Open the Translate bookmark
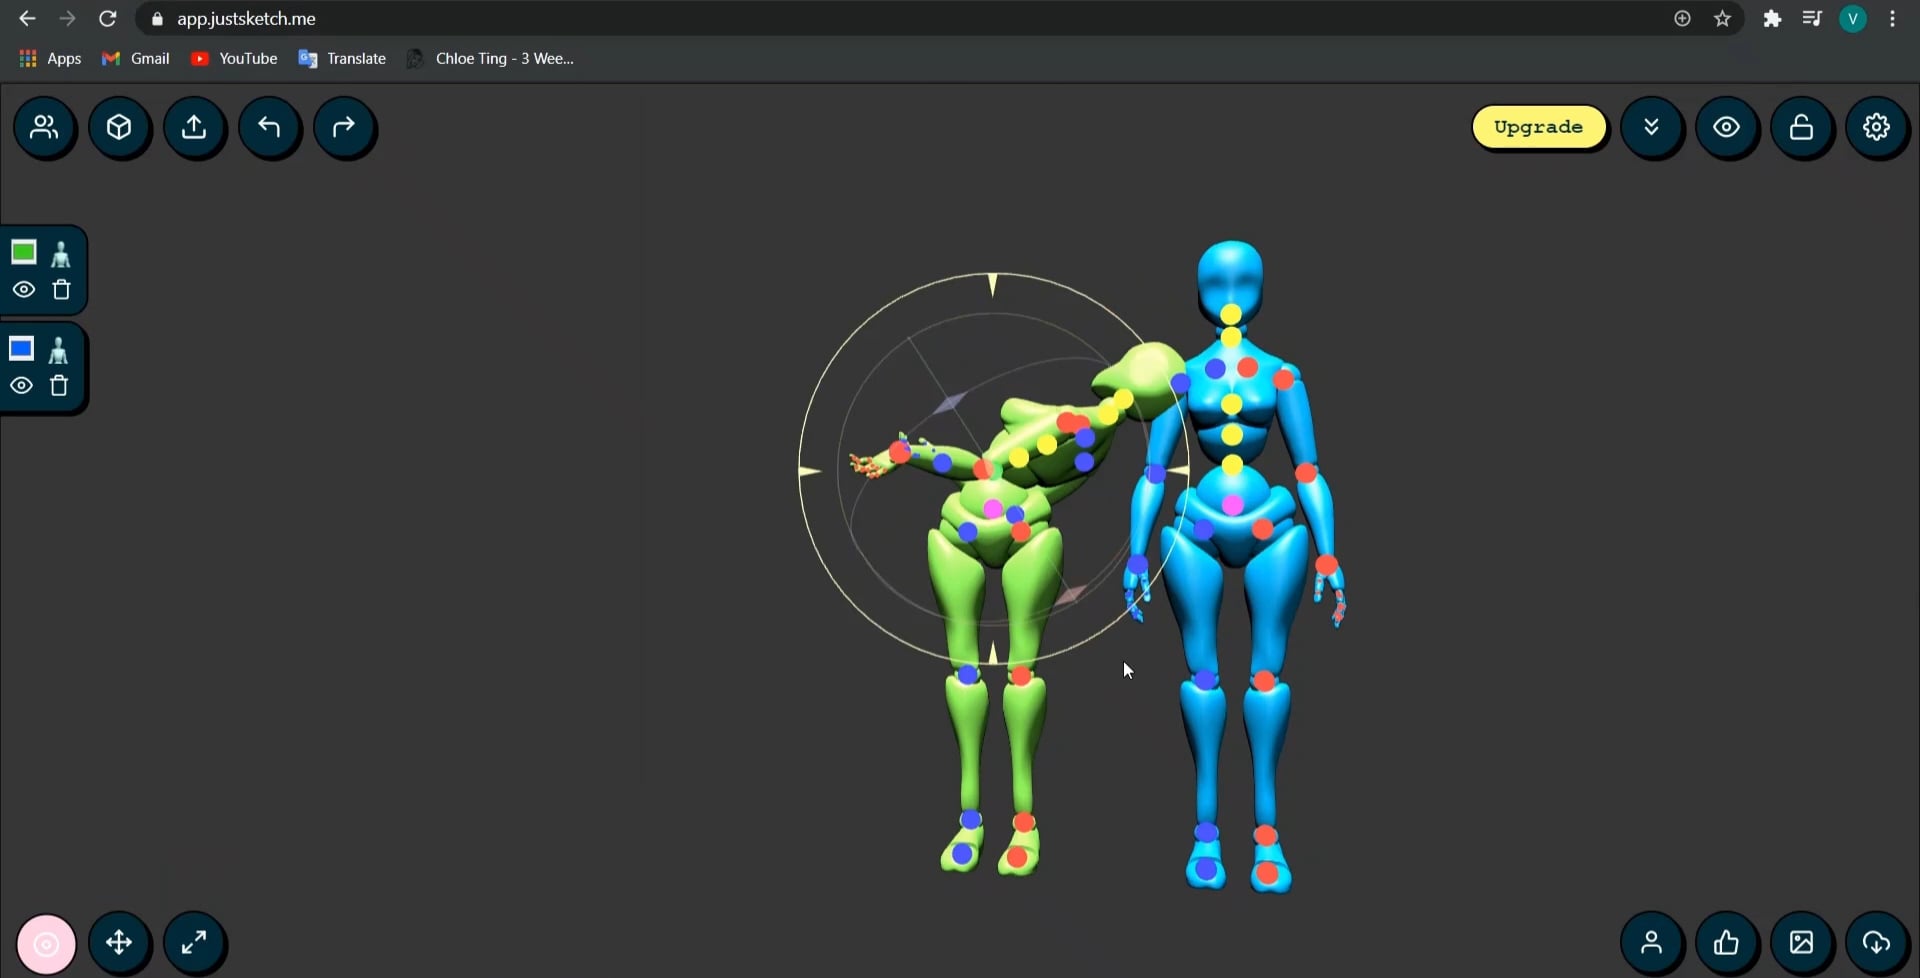 pos(342,59)
